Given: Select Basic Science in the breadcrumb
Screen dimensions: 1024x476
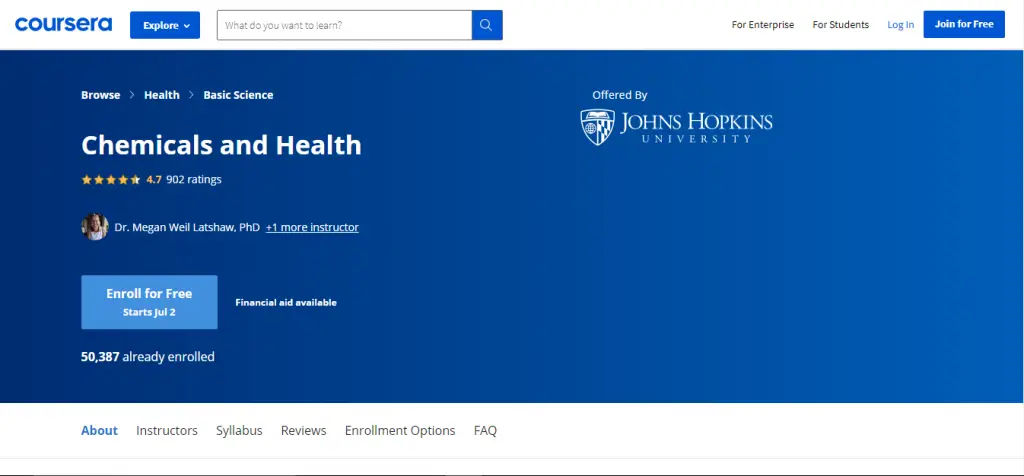Looking at the screenshot, I should point(238,95).
